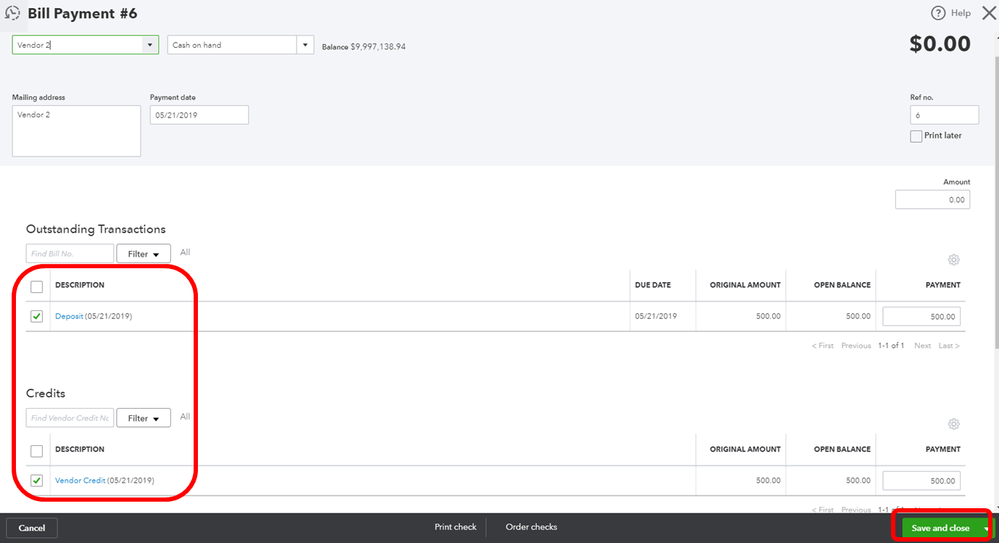Screen dimensions: 999x543
Task: Open Credits table settings gear
Action: pyautogui.click(x=953, y=424)
